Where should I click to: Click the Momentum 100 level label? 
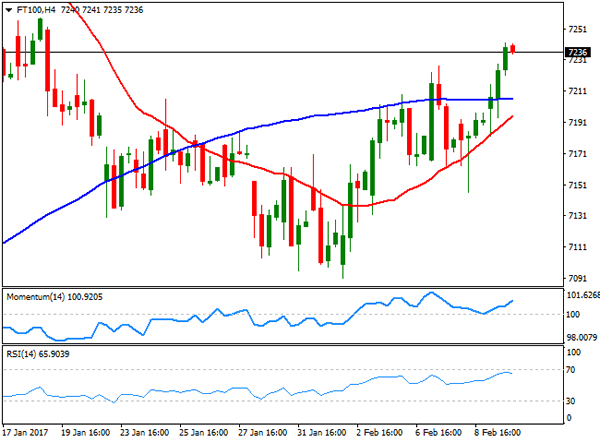pos(573,314)
